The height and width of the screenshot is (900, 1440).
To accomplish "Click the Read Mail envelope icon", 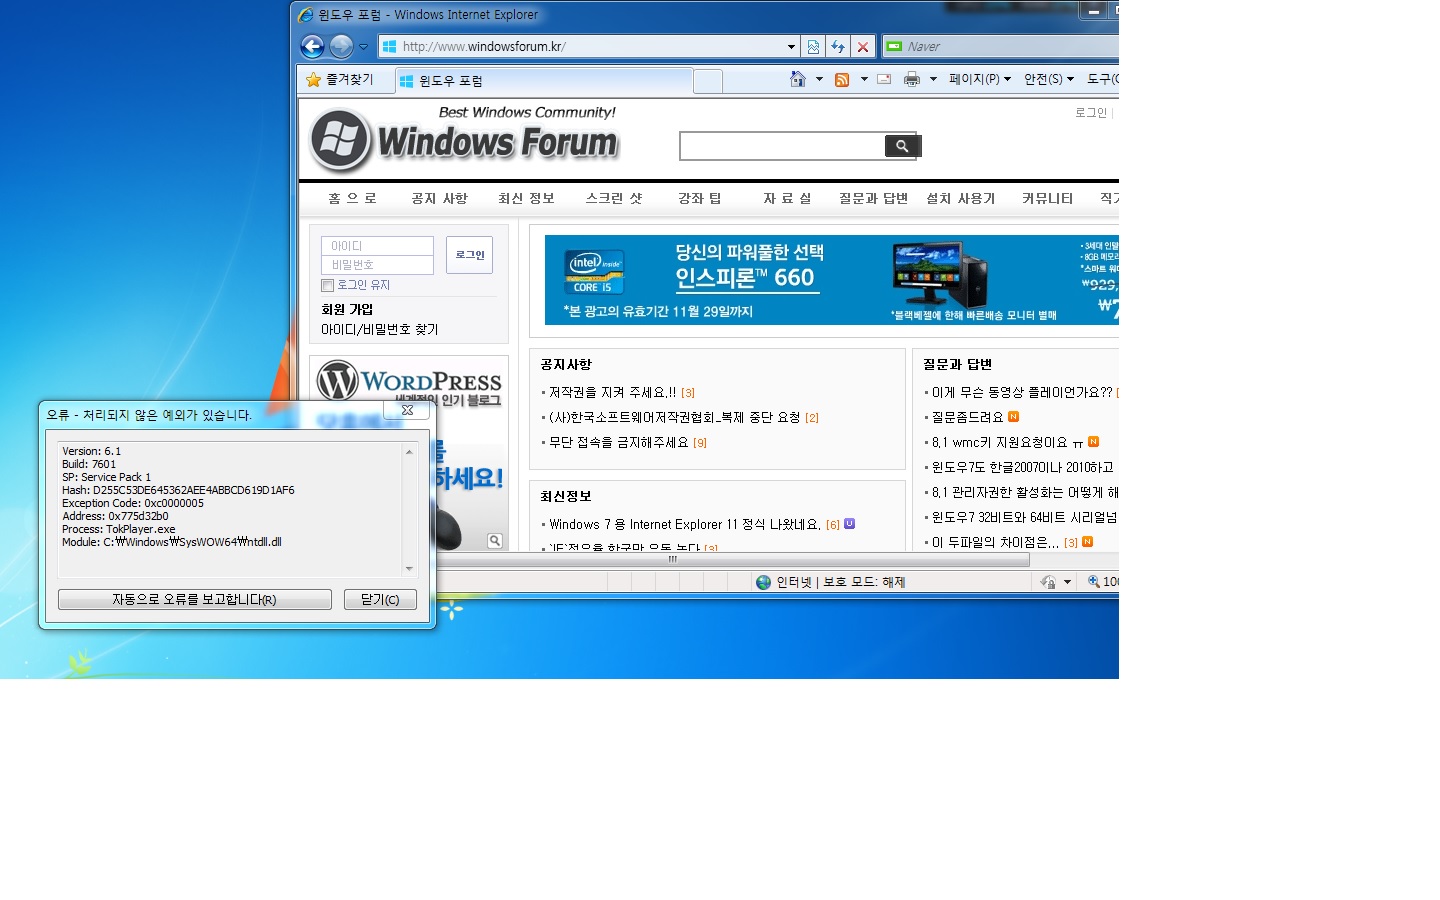I will pyautogui.click(x=884, y=79).
